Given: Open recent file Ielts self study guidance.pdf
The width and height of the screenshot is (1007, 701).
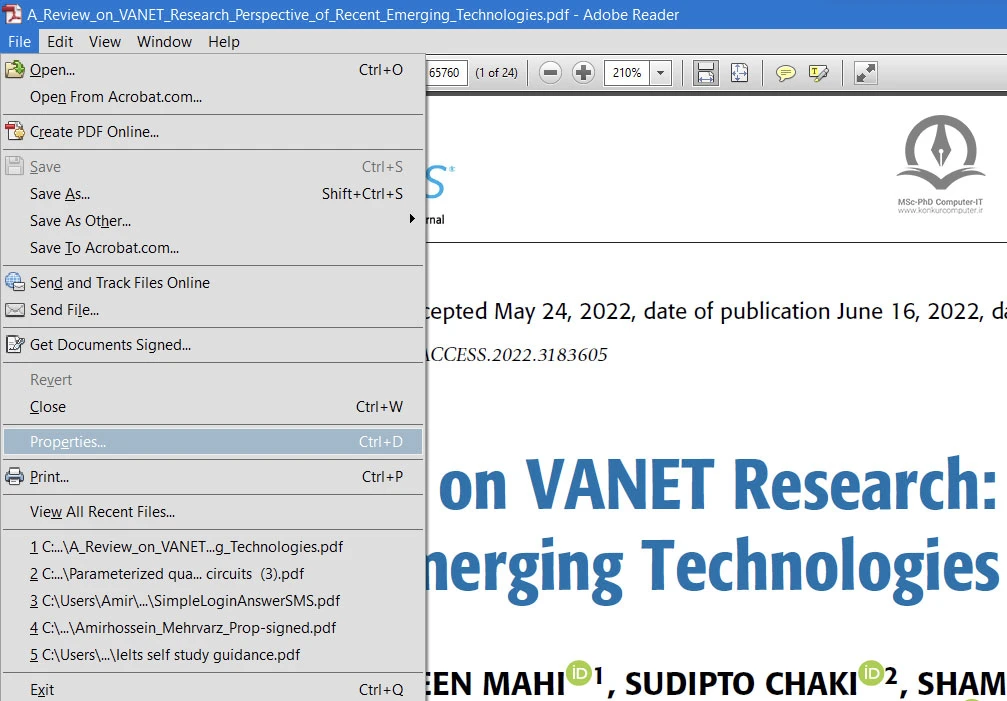Looking at the screenshot, I should [213, 655].
